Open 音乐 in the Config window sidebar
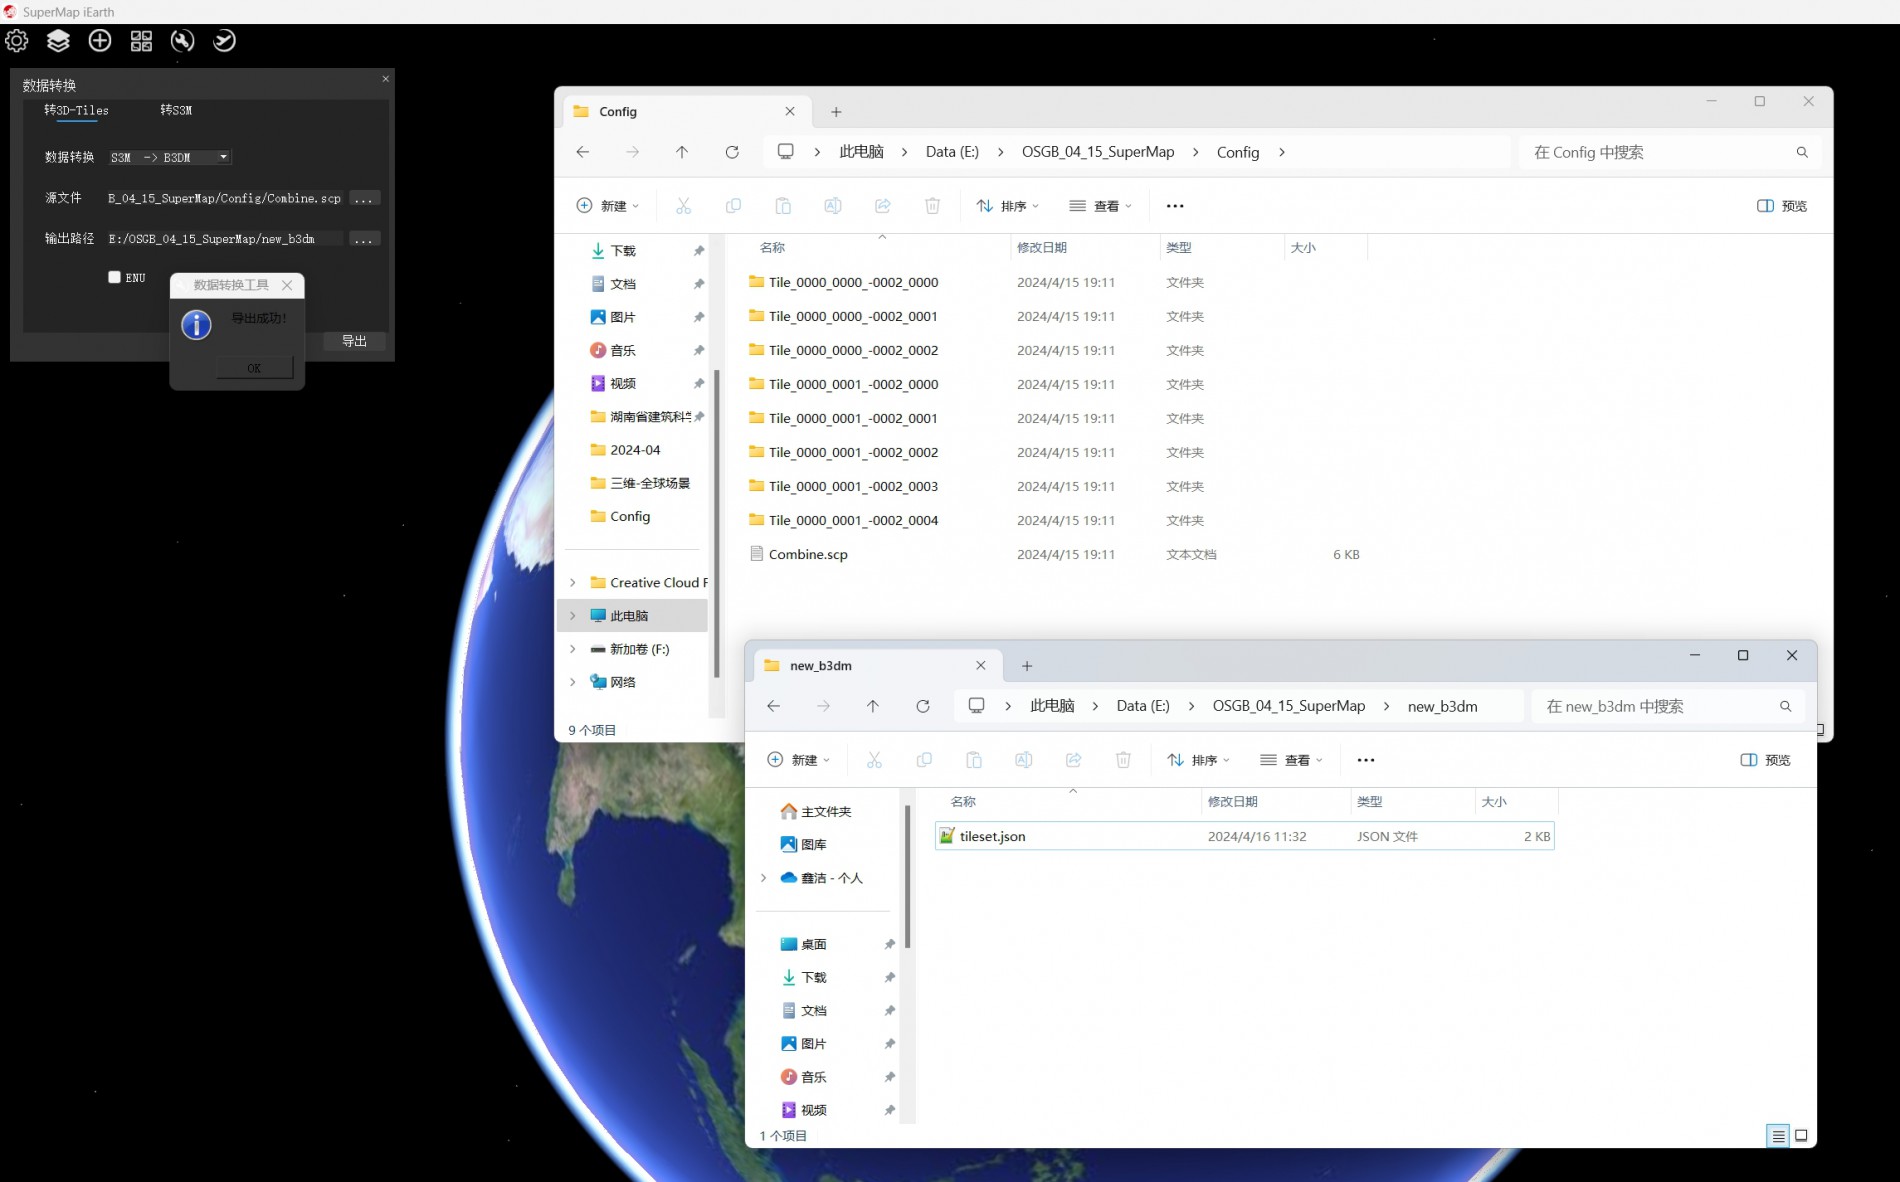This screenshot has height=1182, width=1900. (623, 350)
